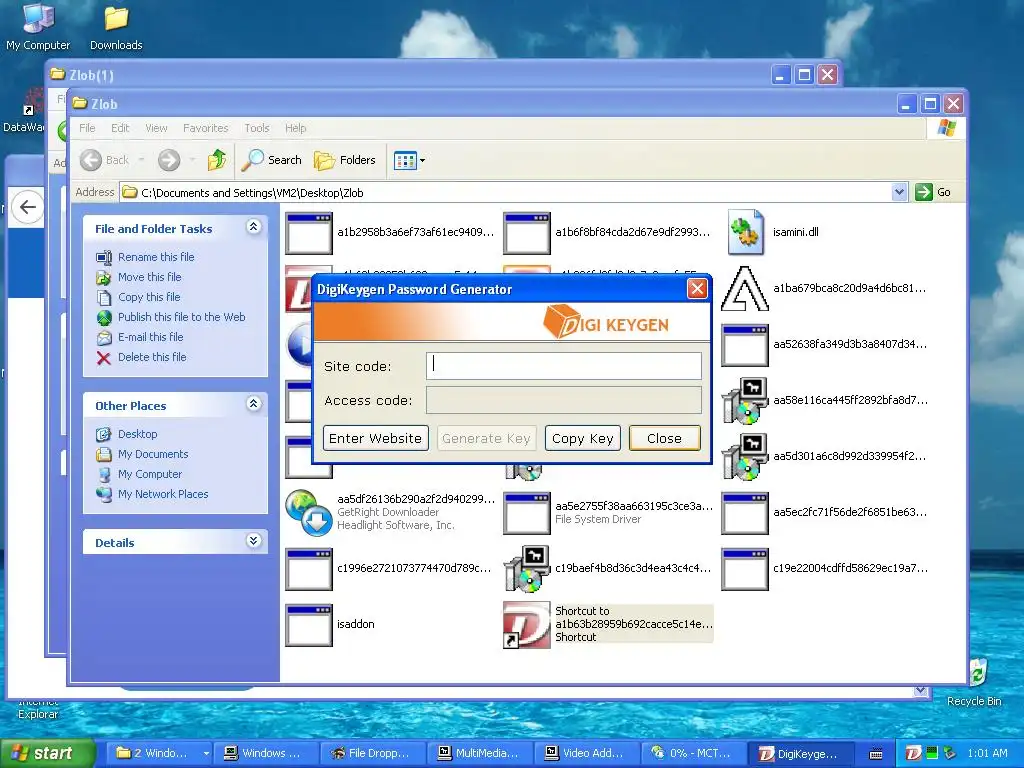Switch to MultiMedia... taskbar button

(479, 753)
